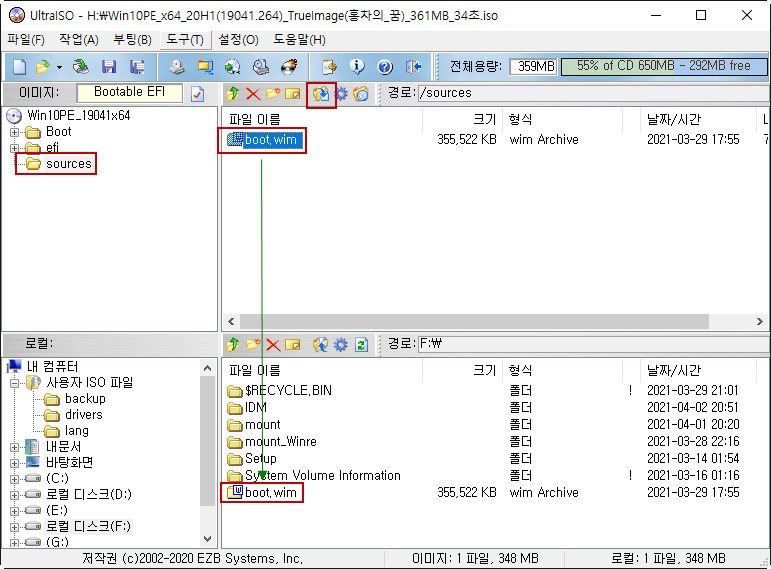This screenshot has height=569, width=771.
Task: Sort local list by 형식 column
Action: point(563,370)
